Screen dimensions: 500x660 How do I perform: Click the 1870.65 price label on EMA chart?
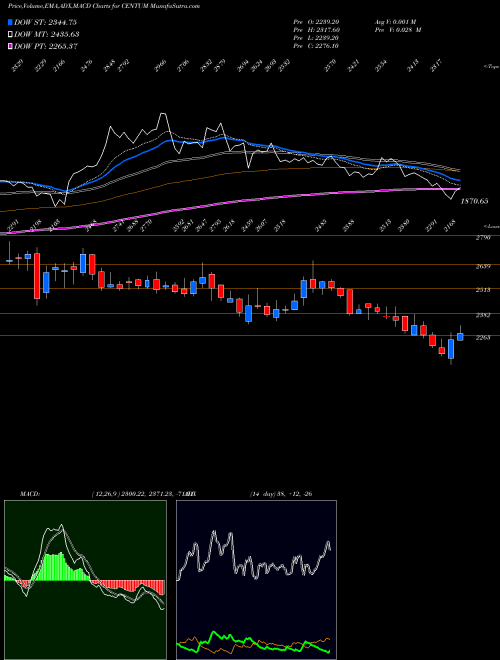click(474, 202)
